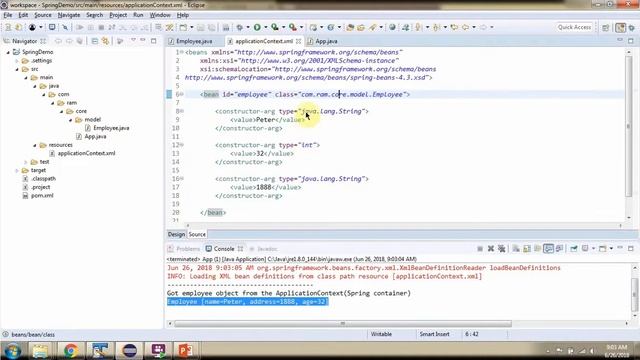The height and width of the screenshot is (360, 640).
Task: Click the editor vertical scrollbar
Action: click(629, 126)
